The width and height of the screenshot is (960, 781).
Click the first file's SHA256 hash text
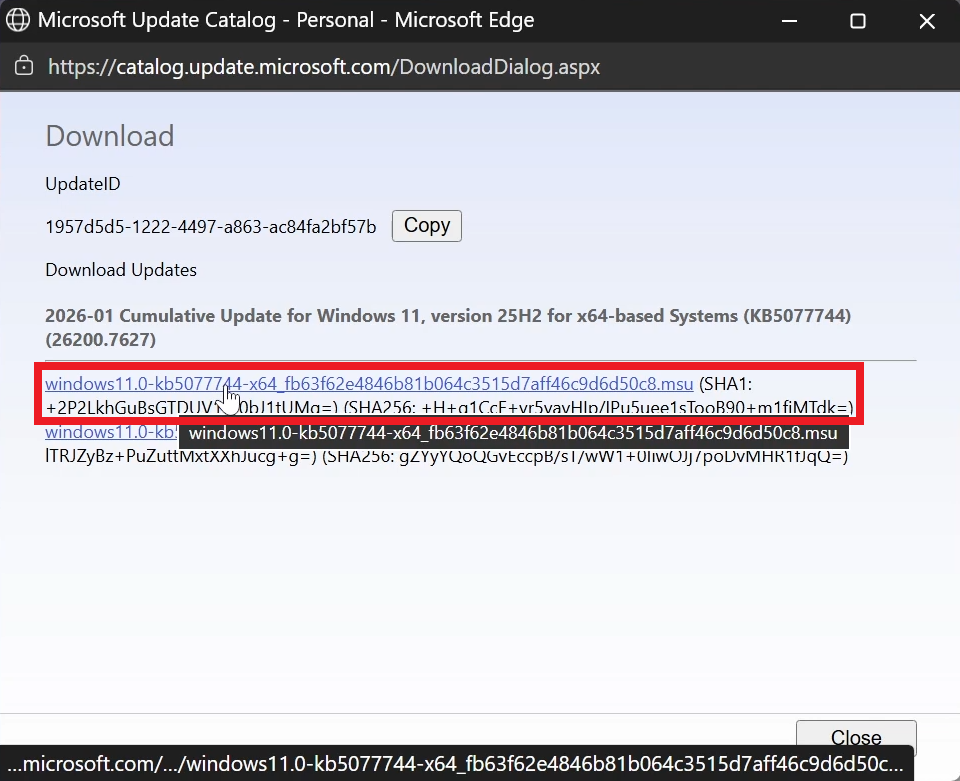click(600, 408)
